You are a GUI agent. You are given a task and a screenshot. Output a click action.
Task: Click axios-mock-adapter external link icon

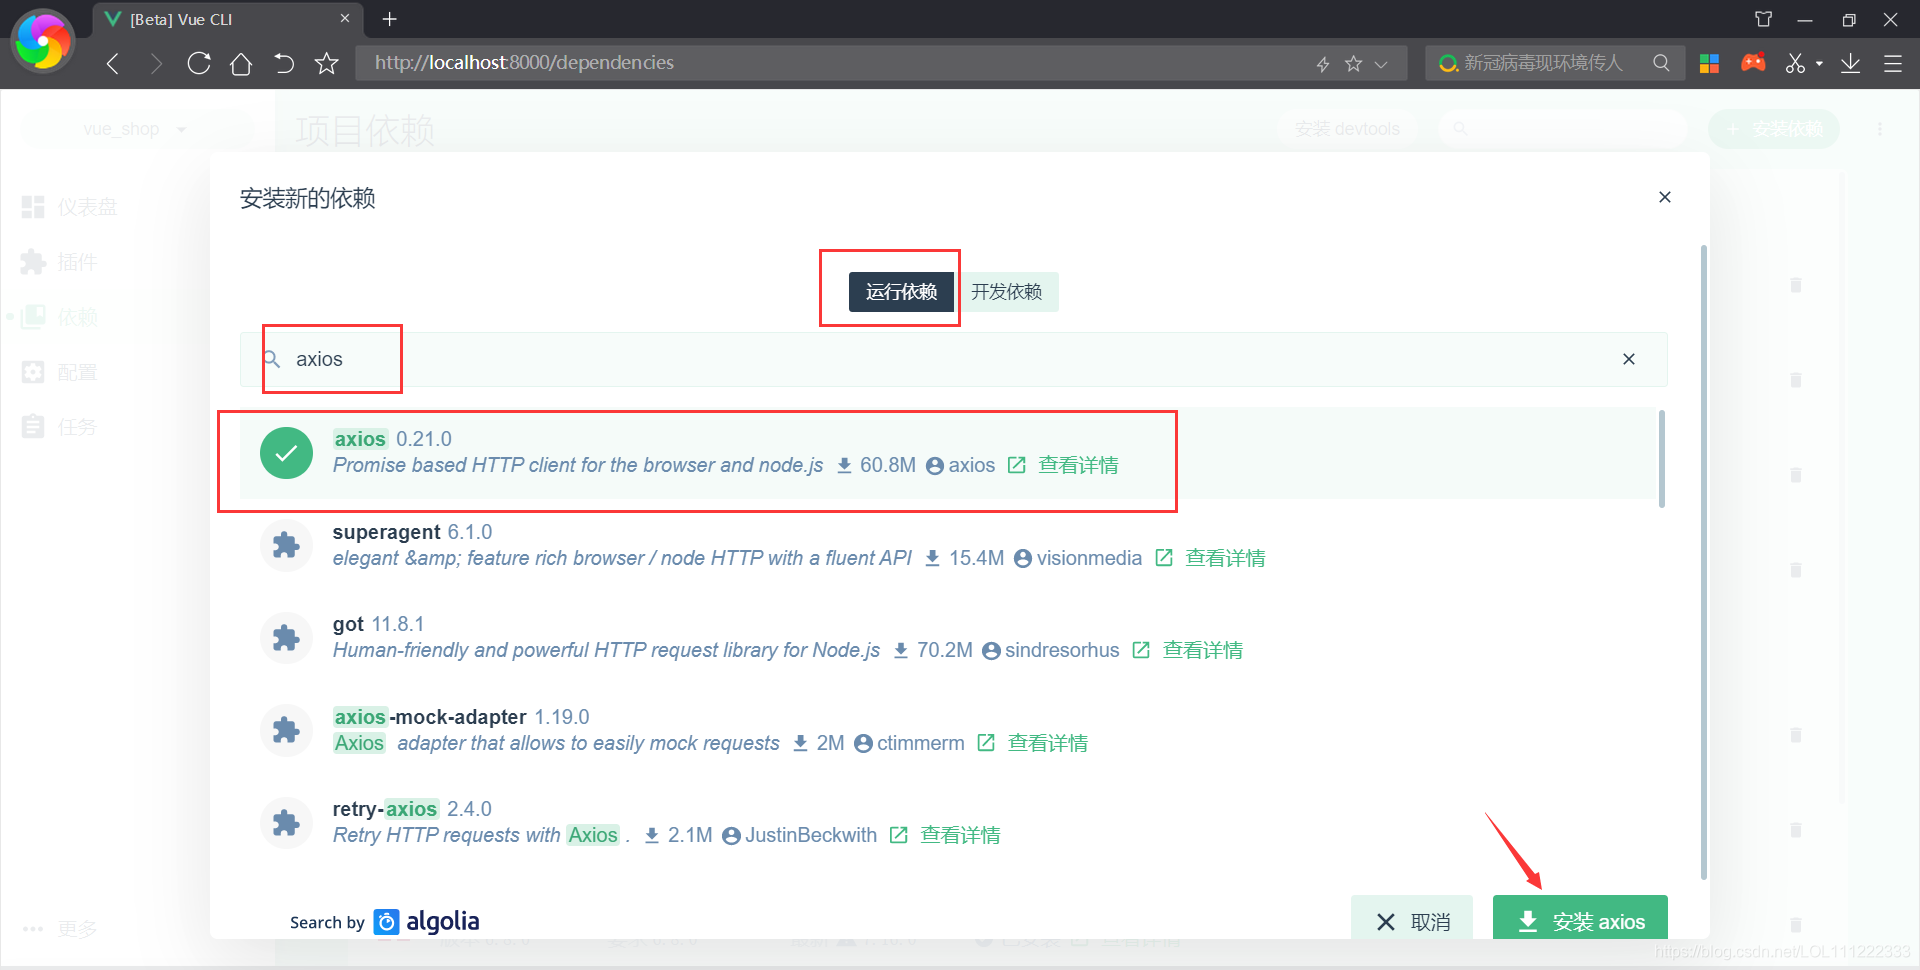[986, 743]
